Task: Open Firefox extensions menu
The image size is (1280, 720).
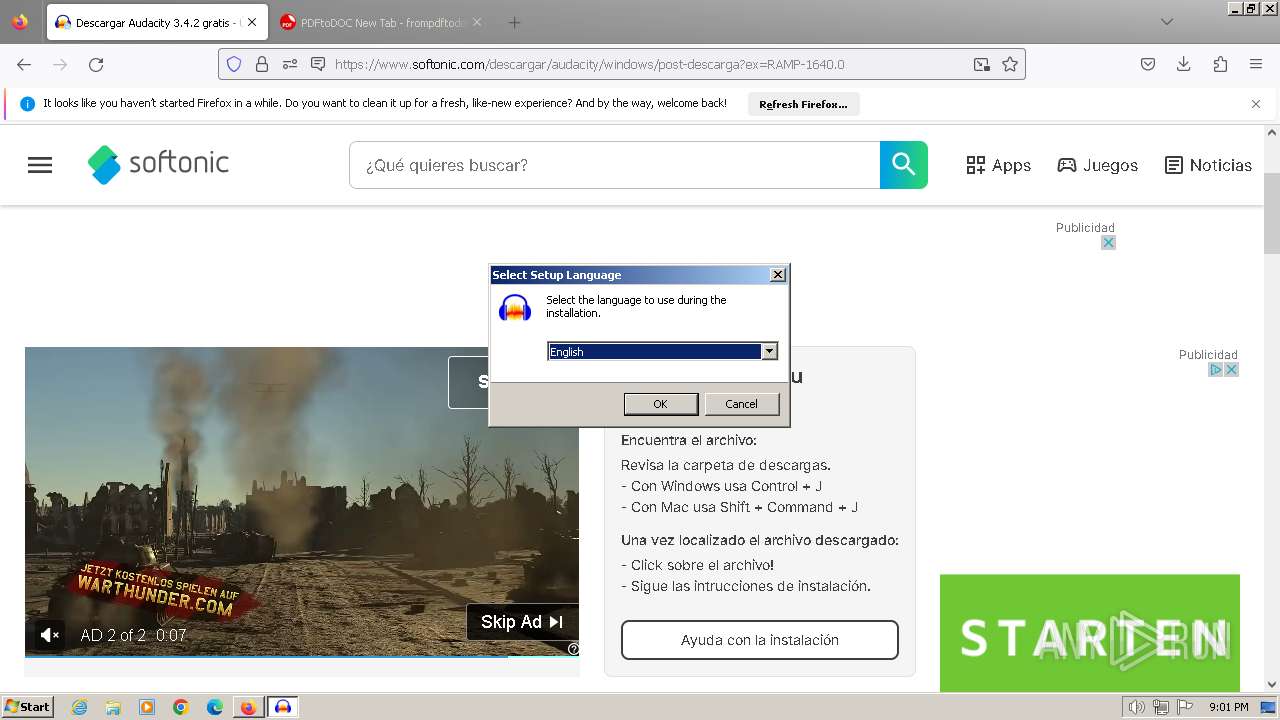Action: pos(1220,64)
